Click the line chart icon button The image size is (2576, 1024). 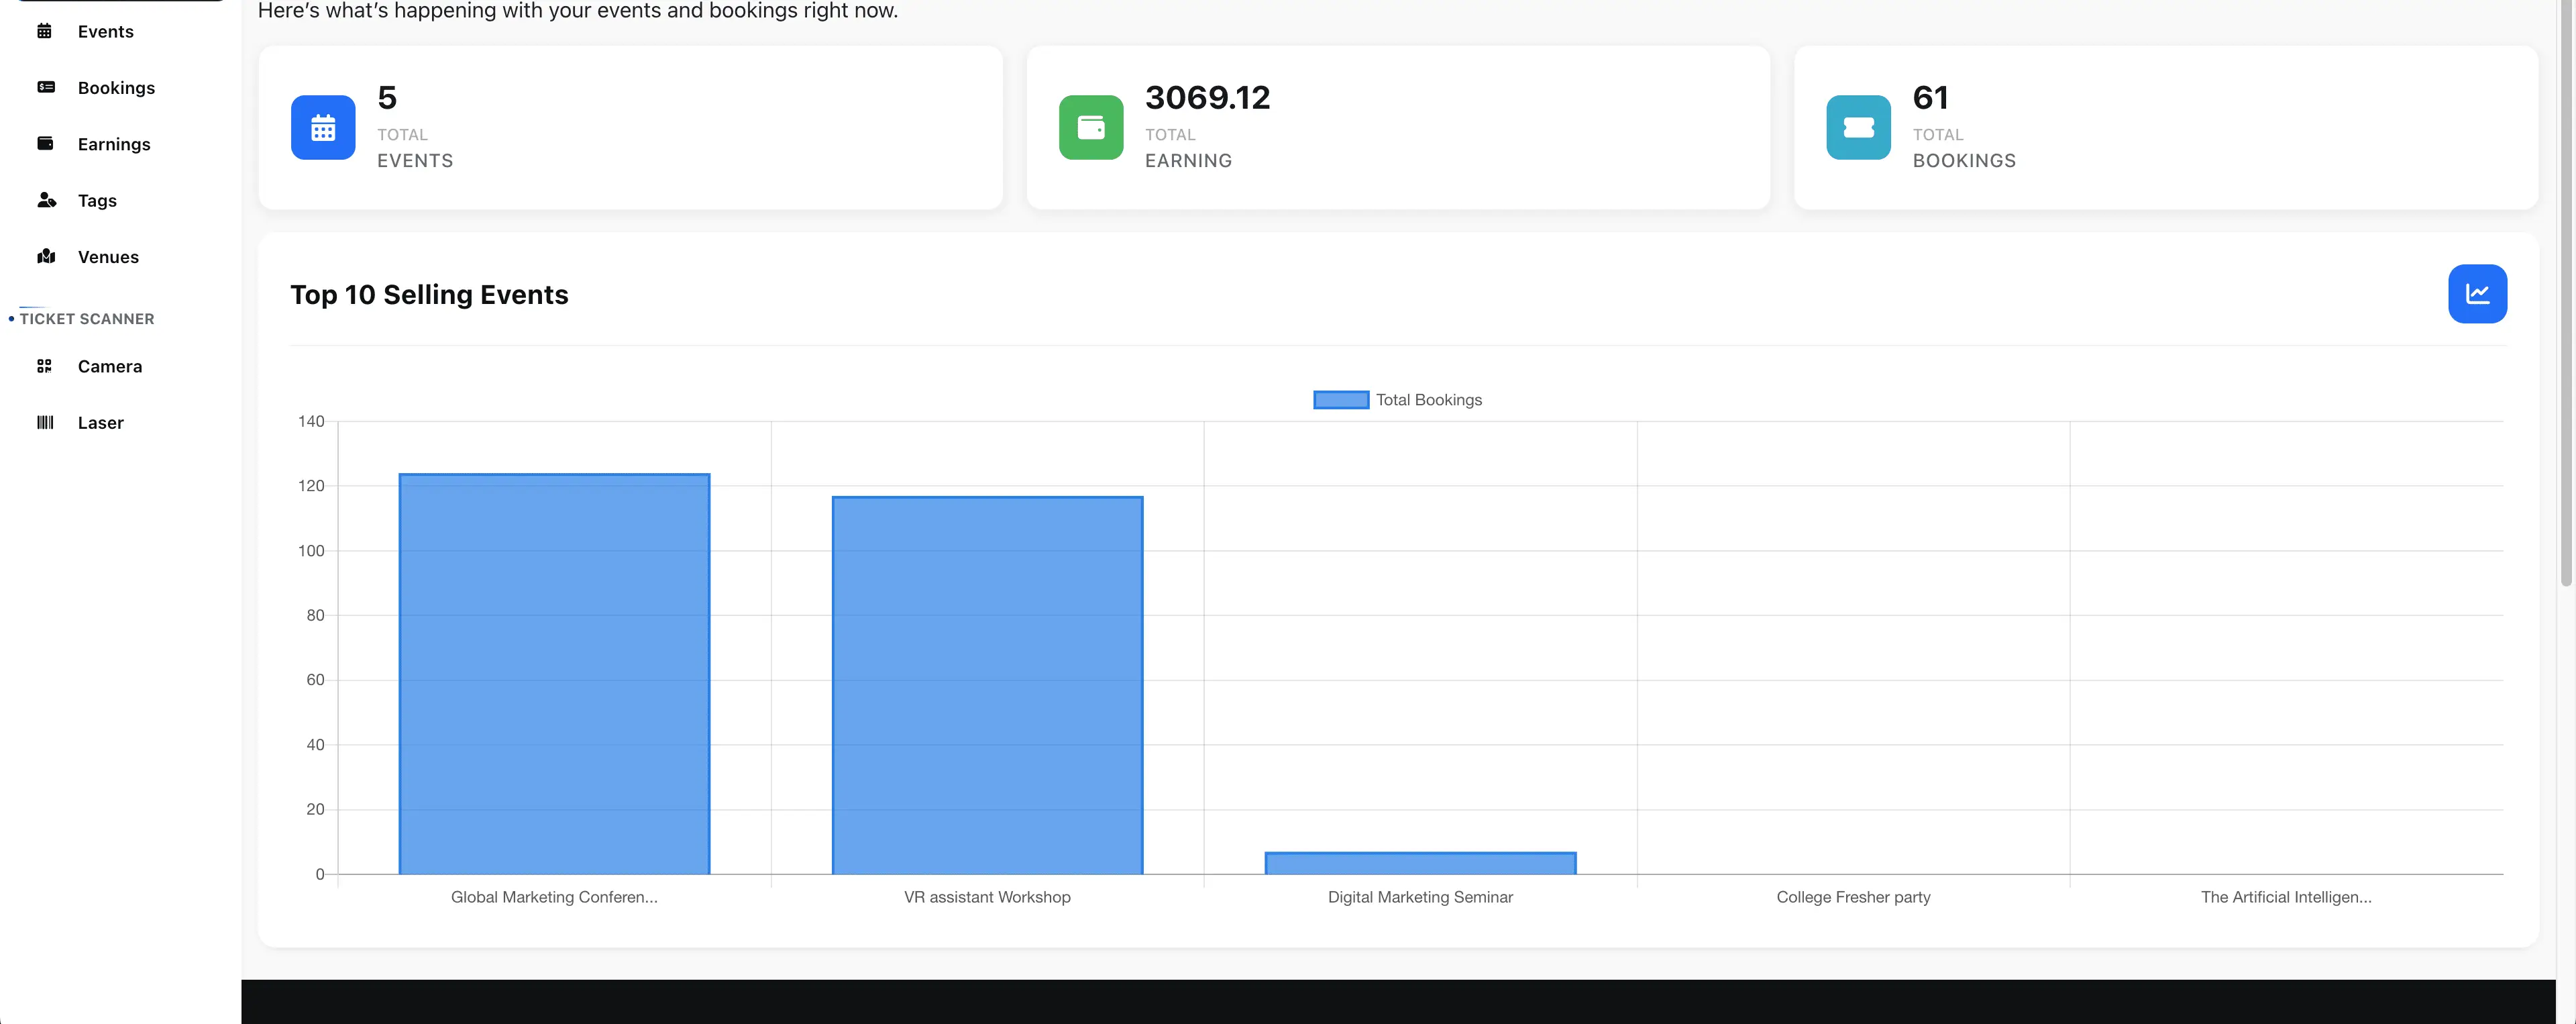[x=2477, y=293]
